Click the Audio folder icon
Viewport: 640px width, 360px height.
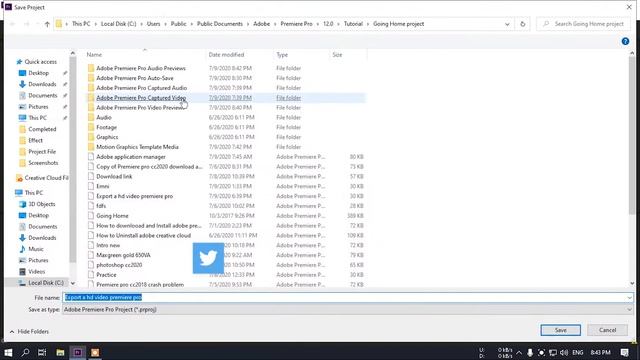point(91,117)
